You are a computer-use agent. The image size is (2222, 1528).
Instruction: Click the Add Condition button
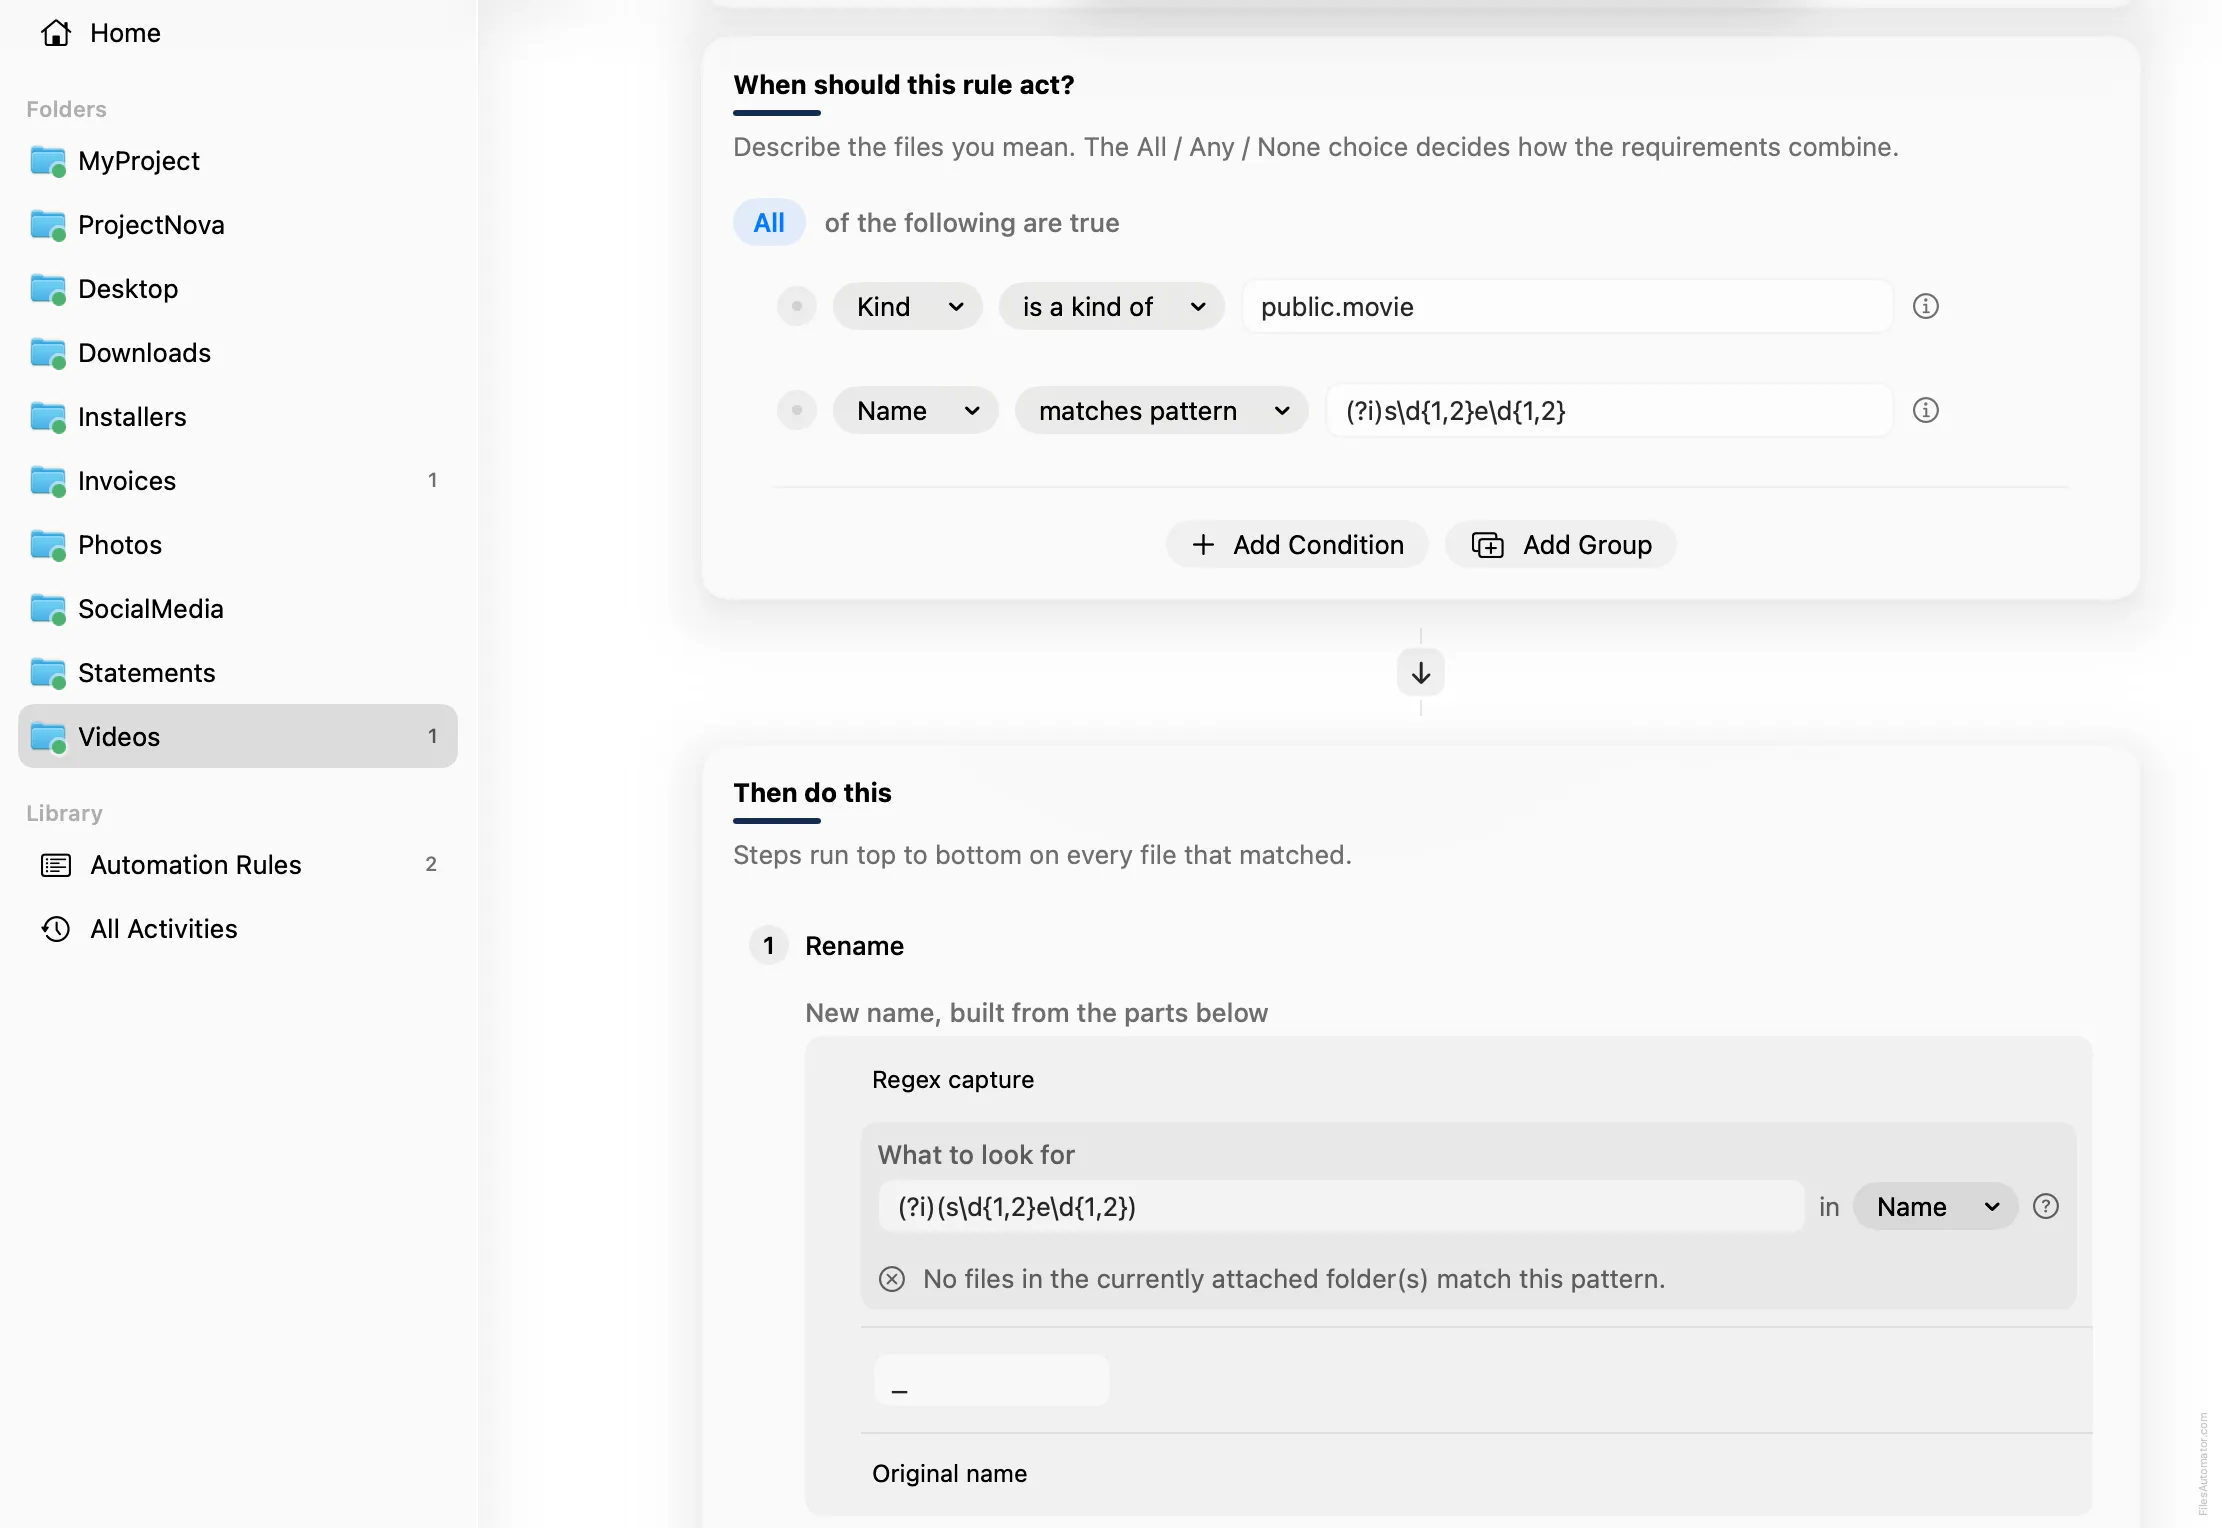(1297, 544)
